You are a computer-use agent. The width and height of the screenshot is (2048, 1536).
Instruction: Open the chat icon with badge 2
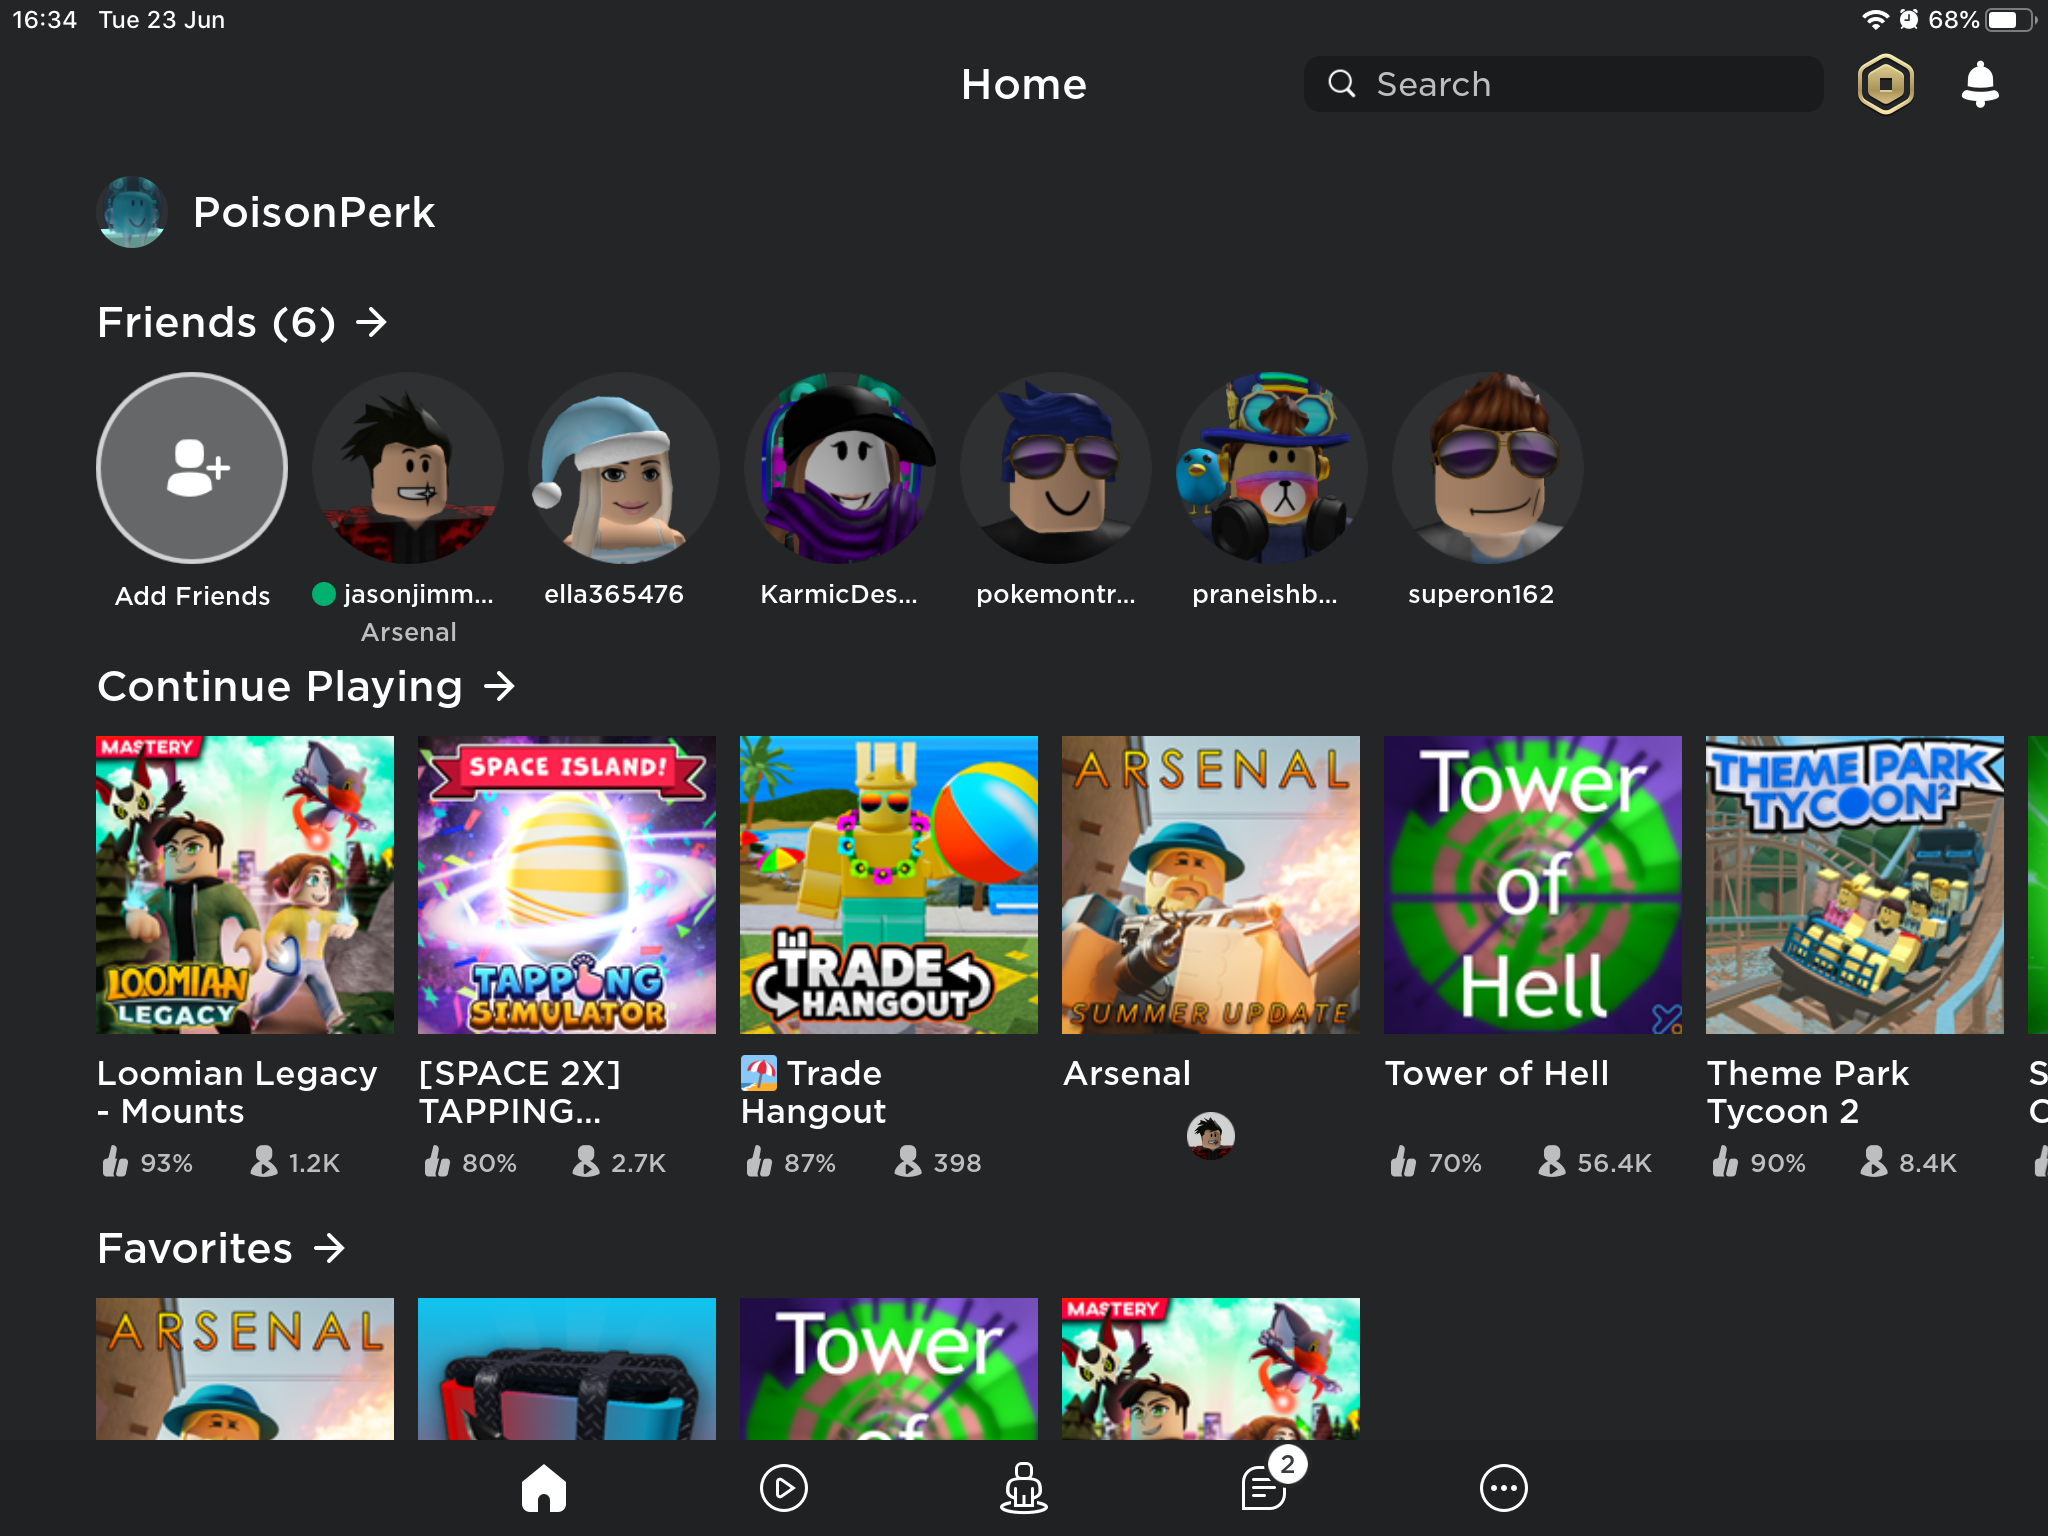tap(1264, 1488)
